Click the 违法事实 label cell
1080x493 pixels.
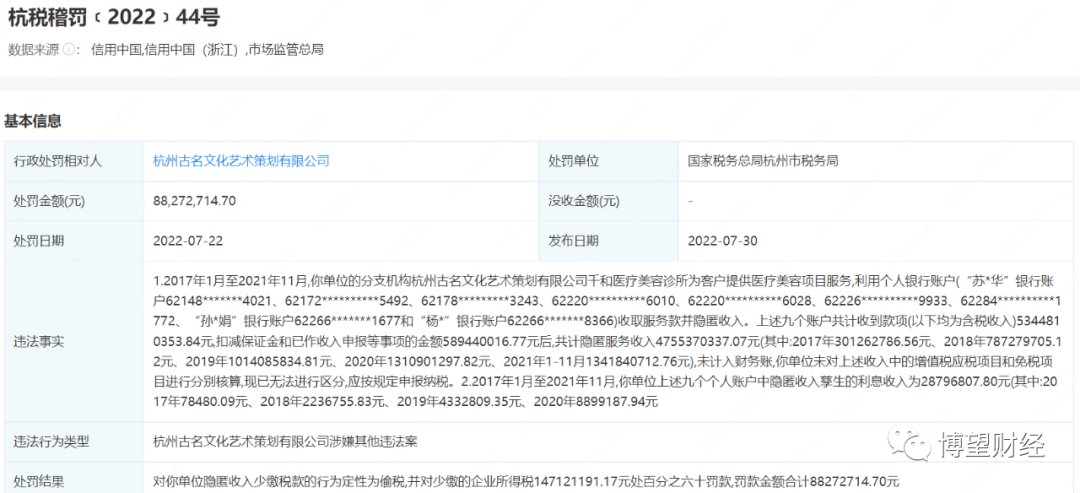point(74,342)
